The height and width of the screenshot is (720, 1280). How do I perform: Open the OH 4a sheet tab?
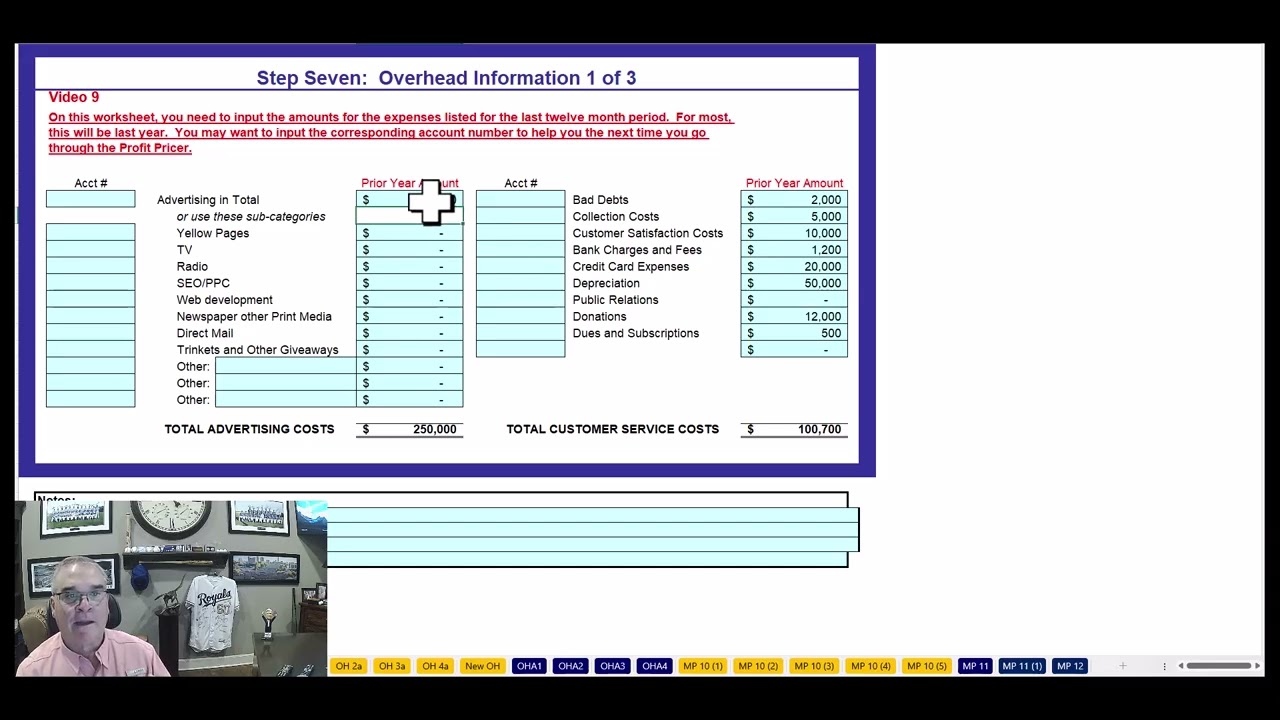[x=435, y=666]
